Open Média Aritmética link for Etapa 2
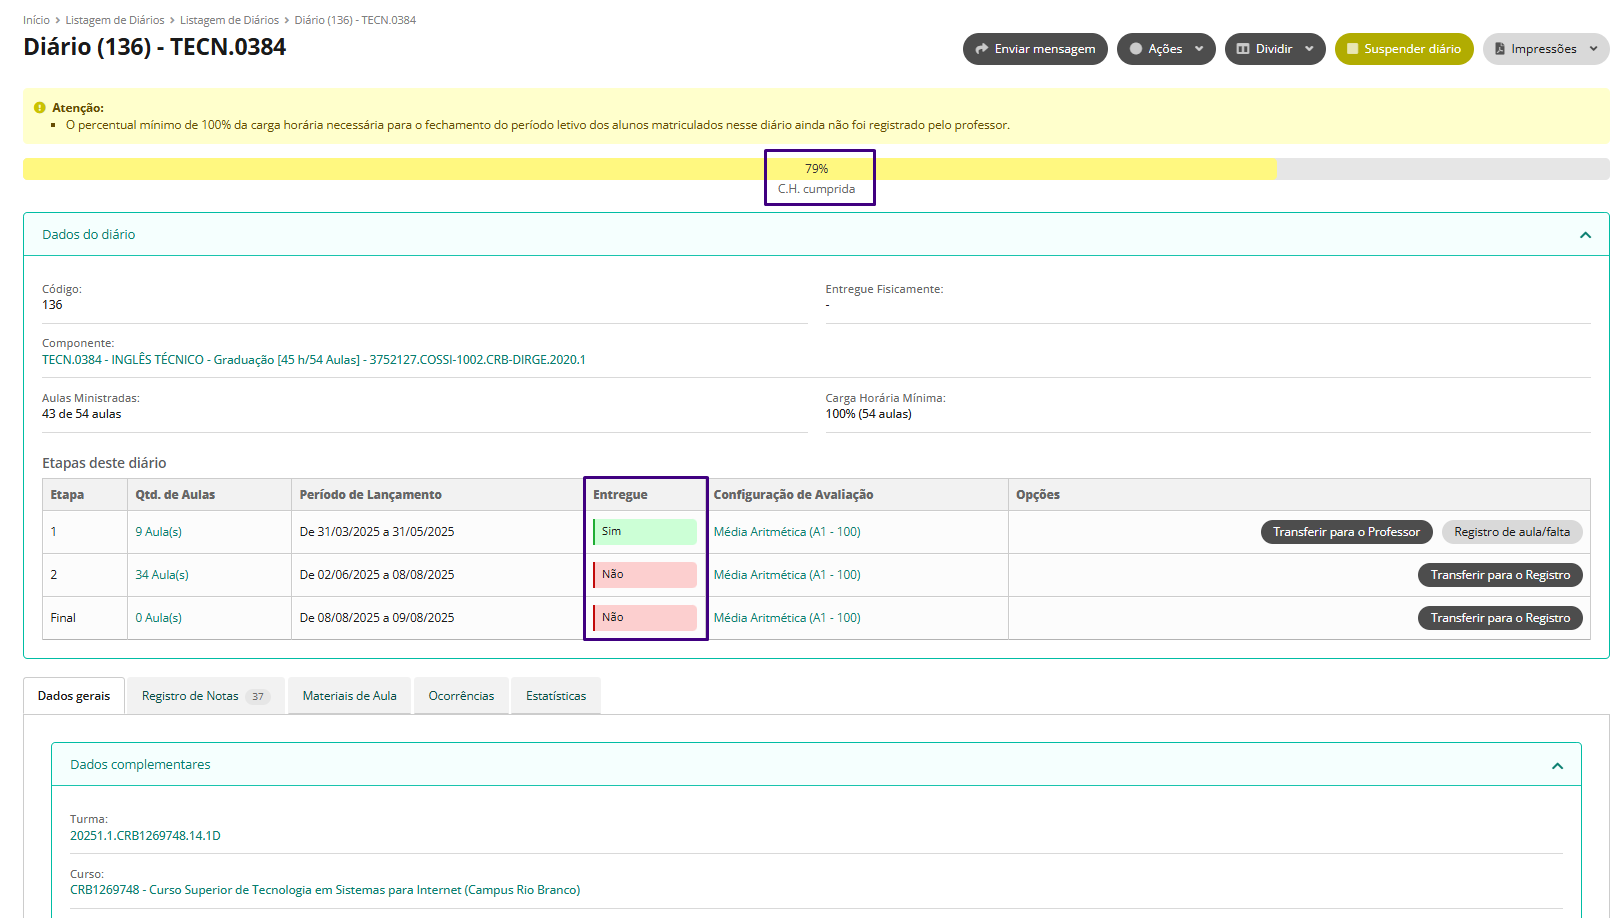1617x918 pixels. coord(787,575)
